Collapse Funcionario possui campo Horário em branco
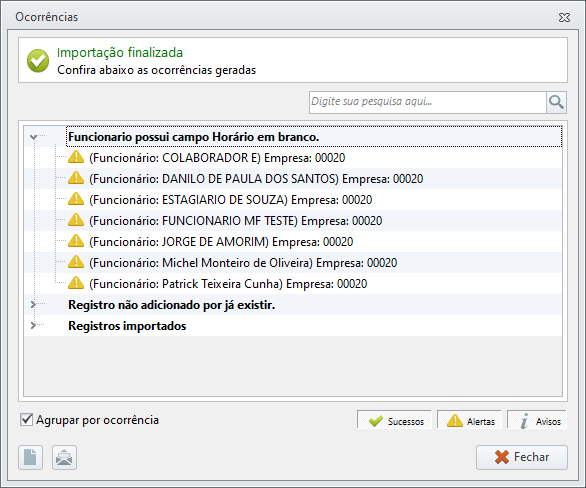Viewport: 586px width, 488px height. pos(33,137)
